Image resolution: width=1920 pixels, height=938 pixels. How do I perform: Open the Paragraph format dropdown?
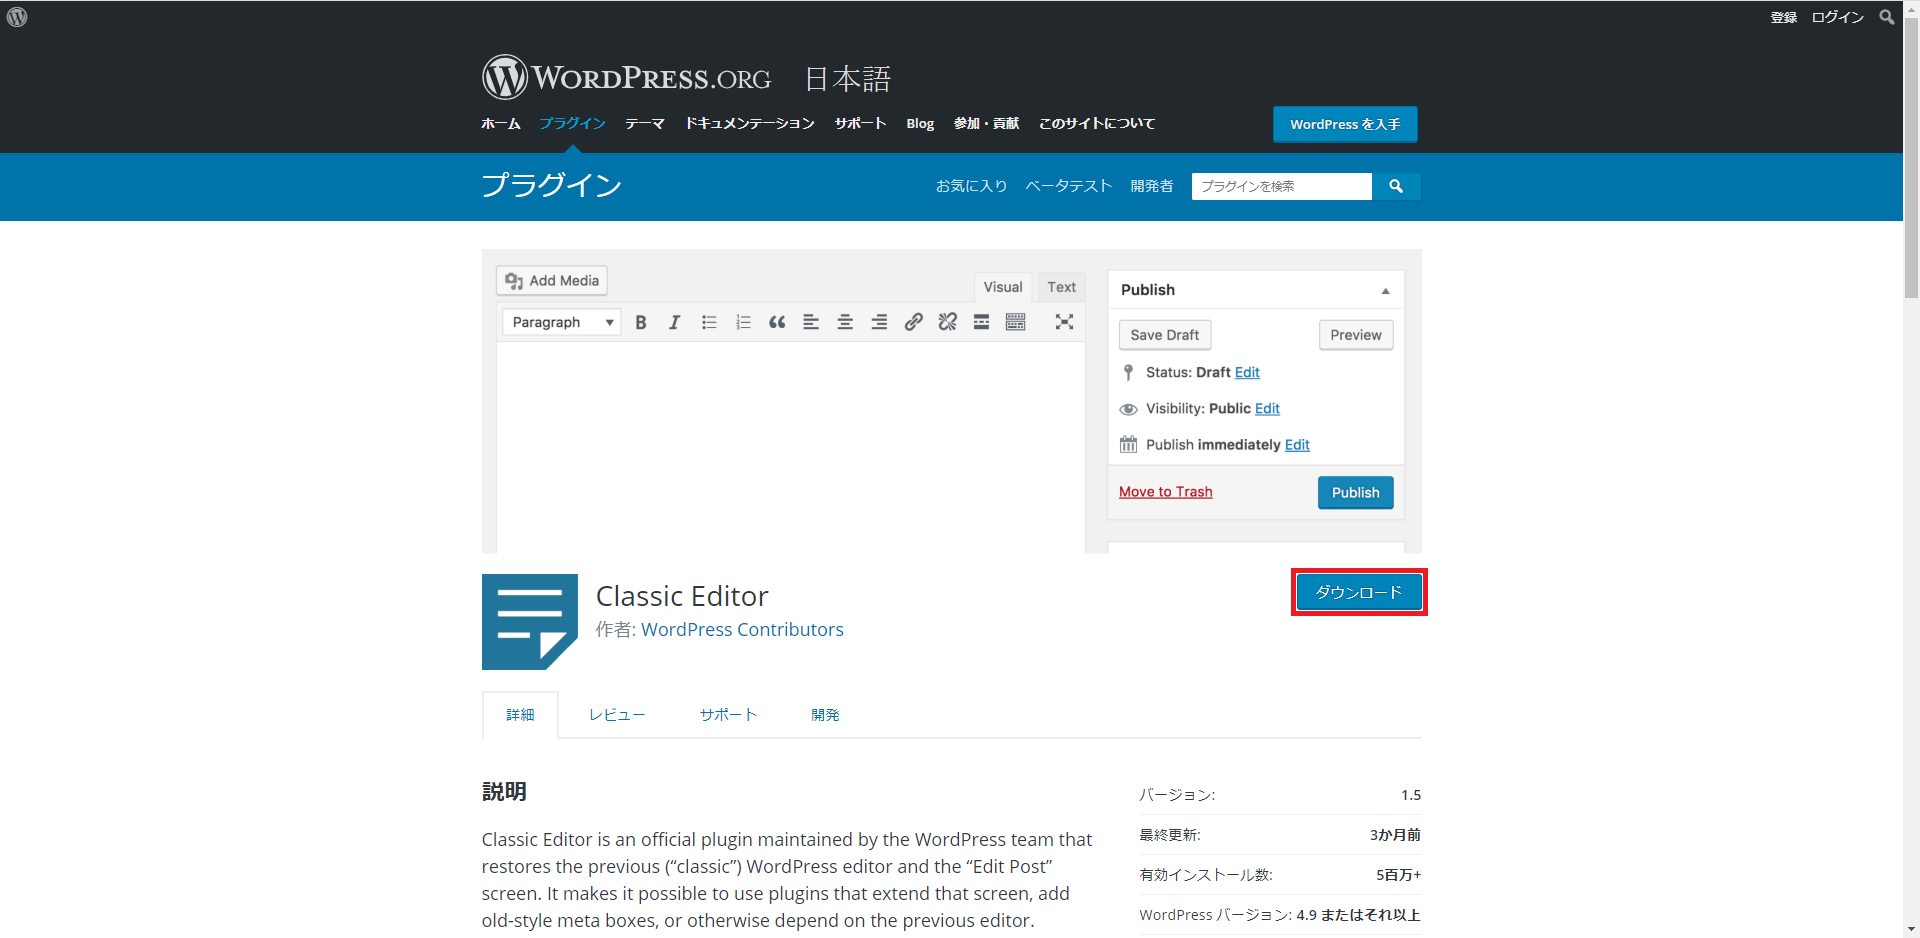click(x=561, y=322)
